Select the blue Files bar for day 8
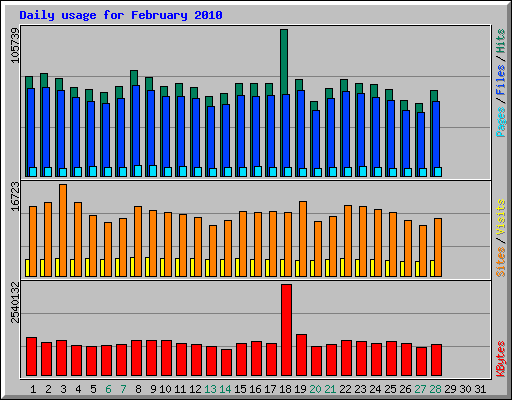512x400 pixels. [x=136, y=125]
